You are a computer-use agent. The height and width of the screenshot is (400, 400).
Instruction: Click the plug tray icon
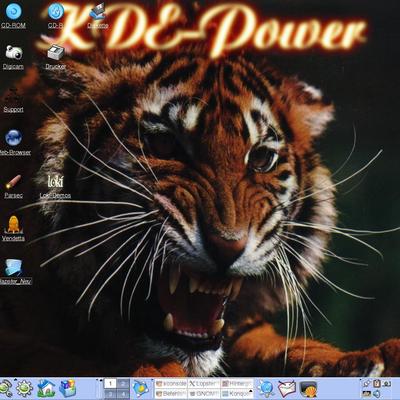(366, 384)
